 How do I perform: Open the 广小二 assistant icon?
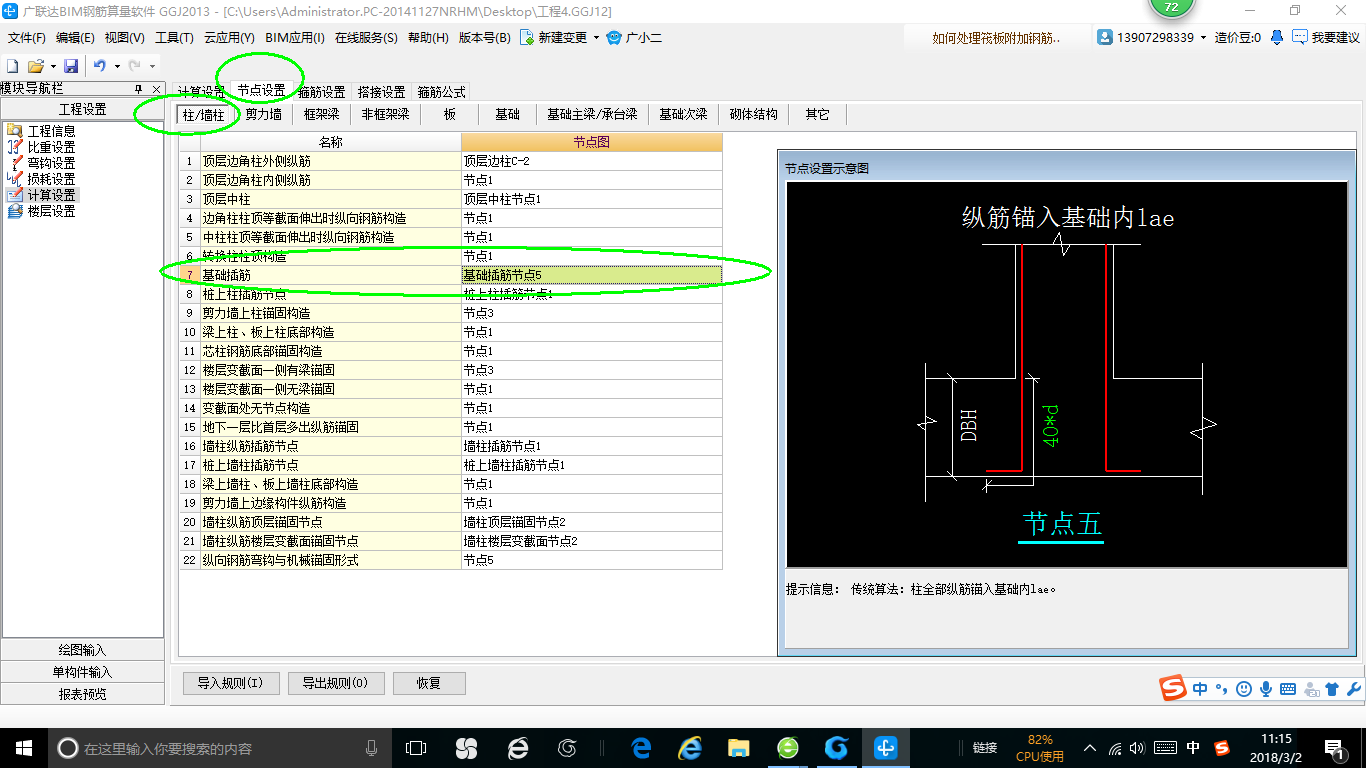[614, 37]
